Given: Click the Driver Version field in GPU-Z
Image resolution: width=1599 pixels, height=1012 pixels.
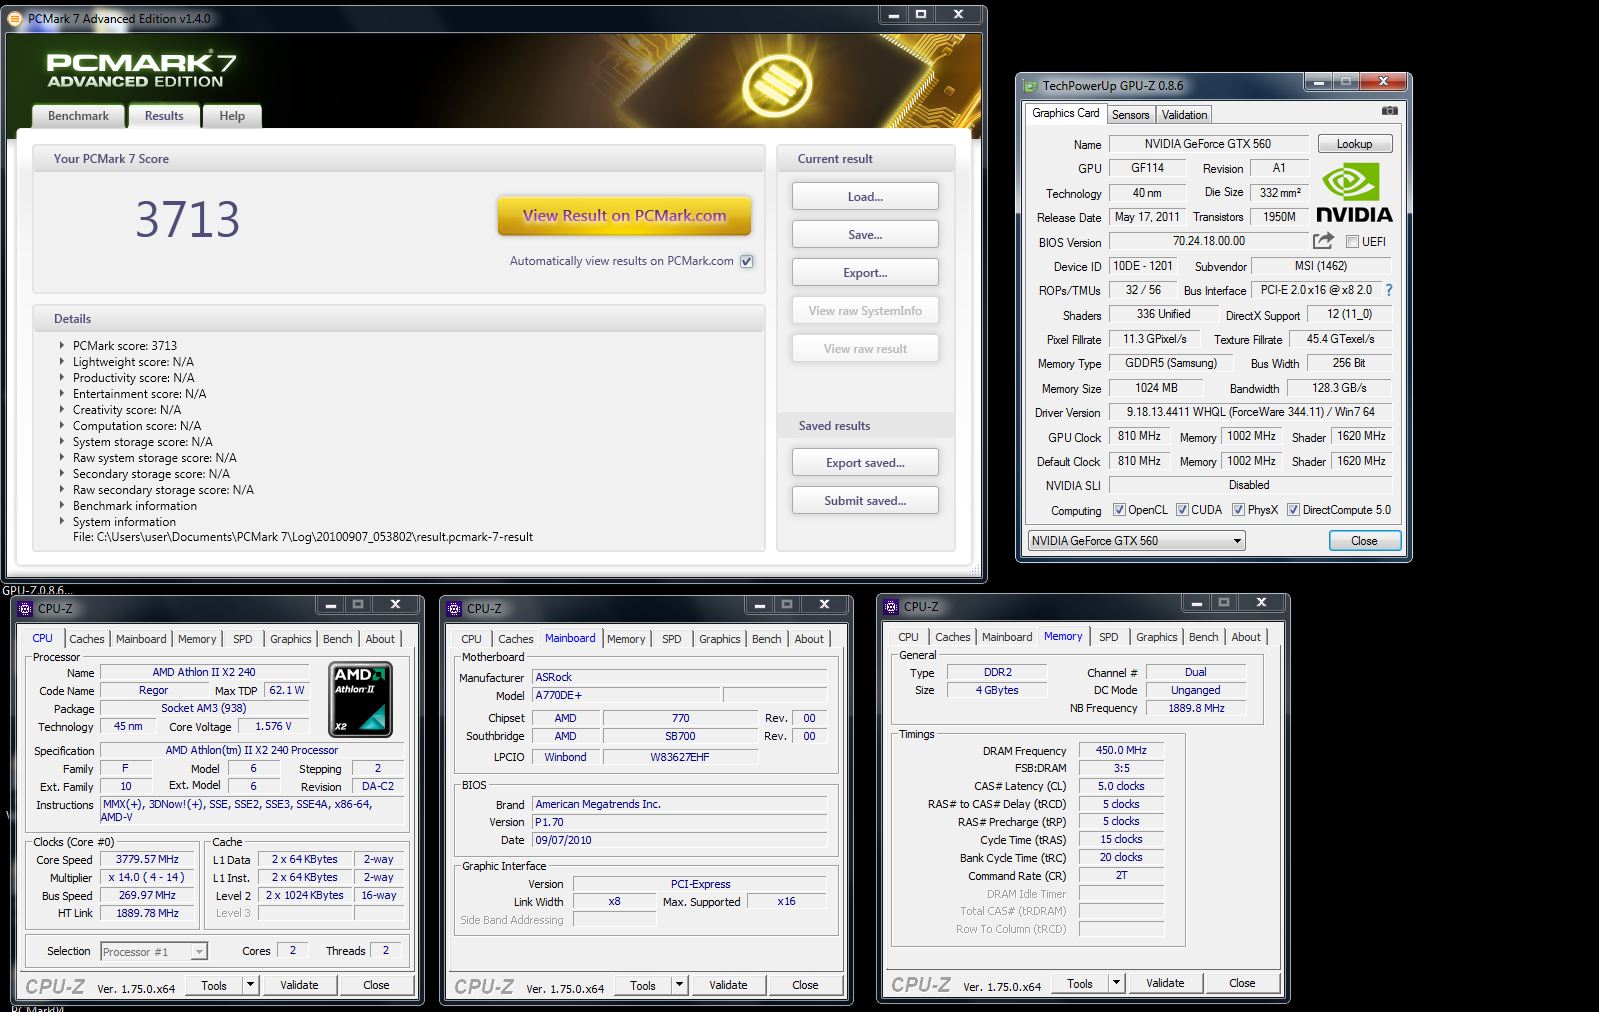Looking at the screenshot, I should click(1250, 412).
